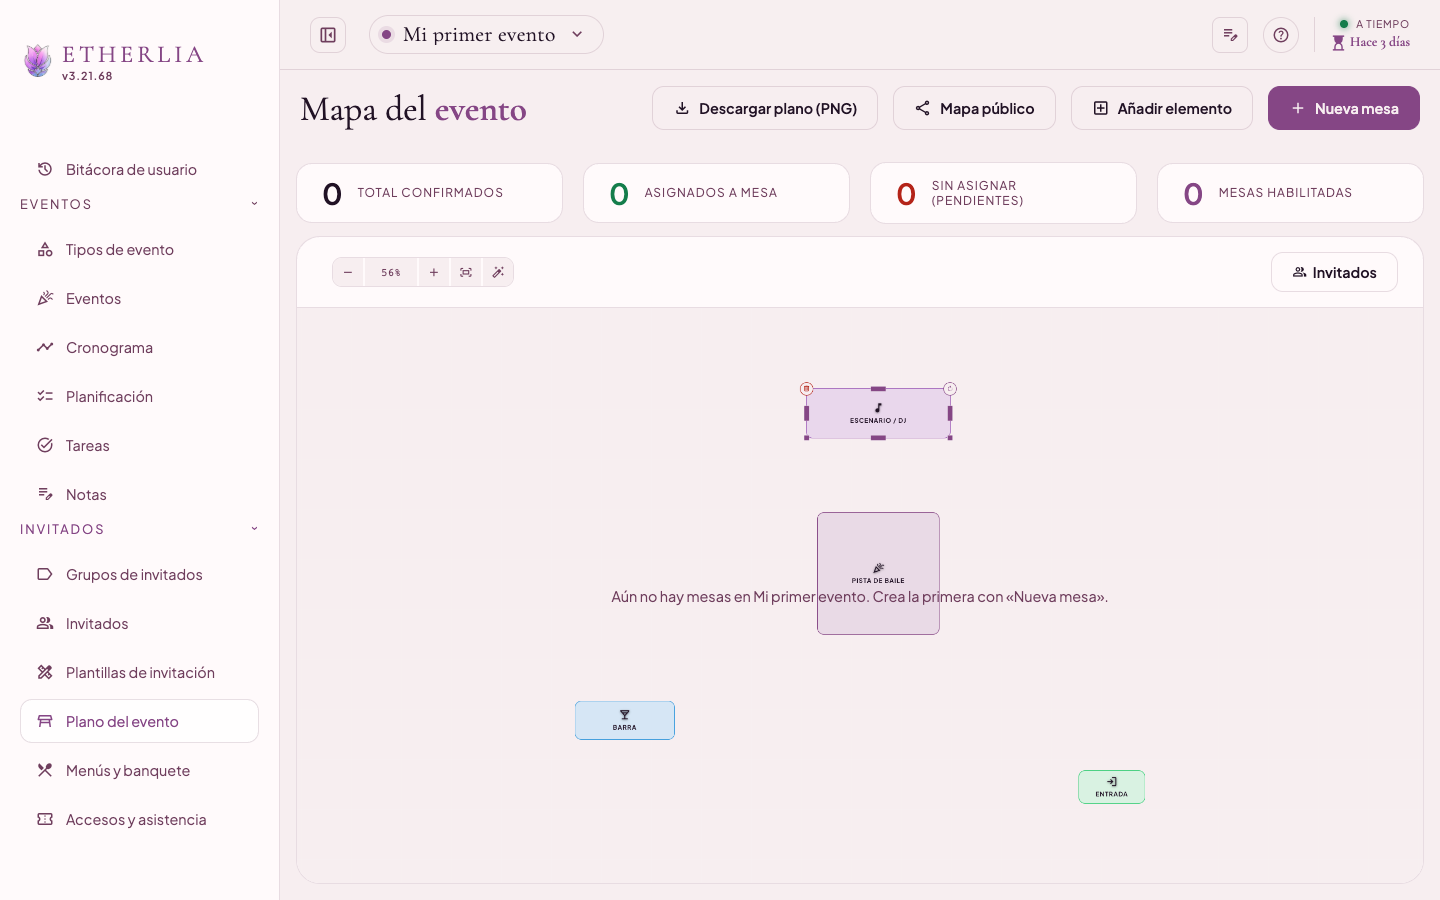Collapse the EVENTOS sidebar section
The width and height of the screenshot is (1440, 900).
coord(139,204)
